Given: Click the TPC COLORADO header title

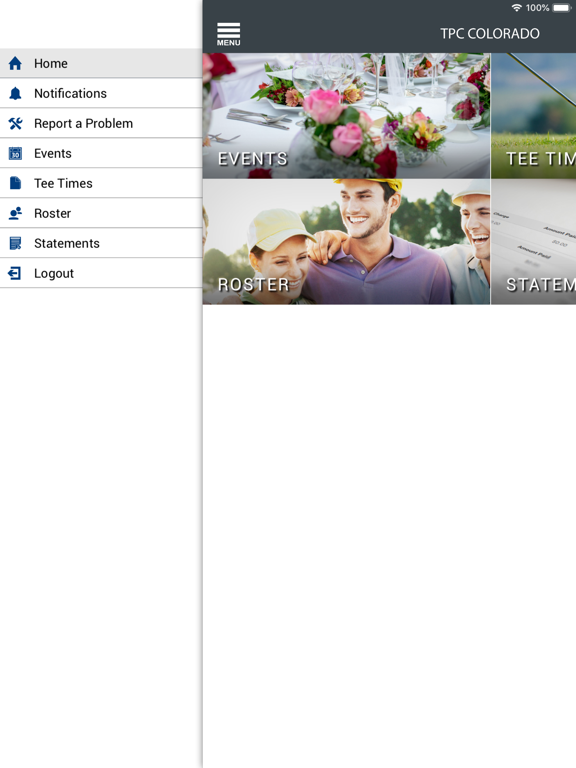Looking at the screenshot, I should [x=490, y=33].
